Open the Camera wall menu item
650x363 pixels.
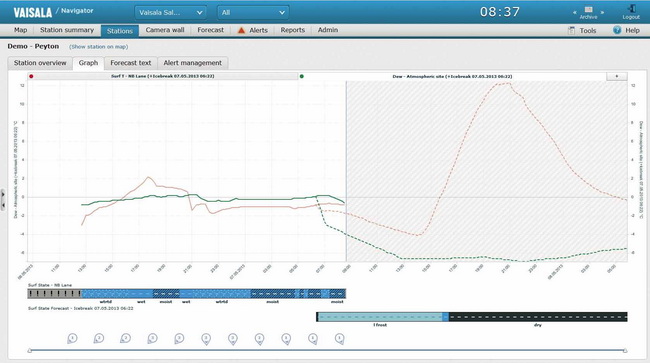[x=165, y=30]
